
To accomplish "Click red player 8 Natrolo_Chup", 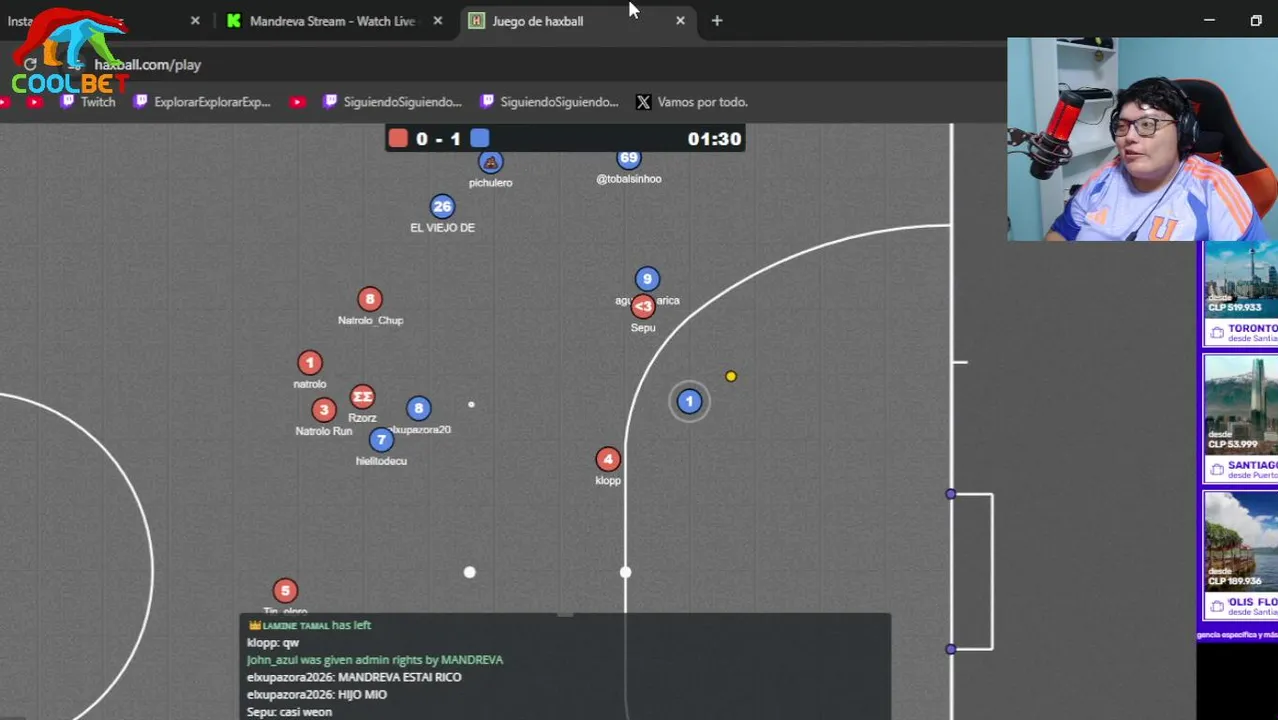I will coord(370,299).
